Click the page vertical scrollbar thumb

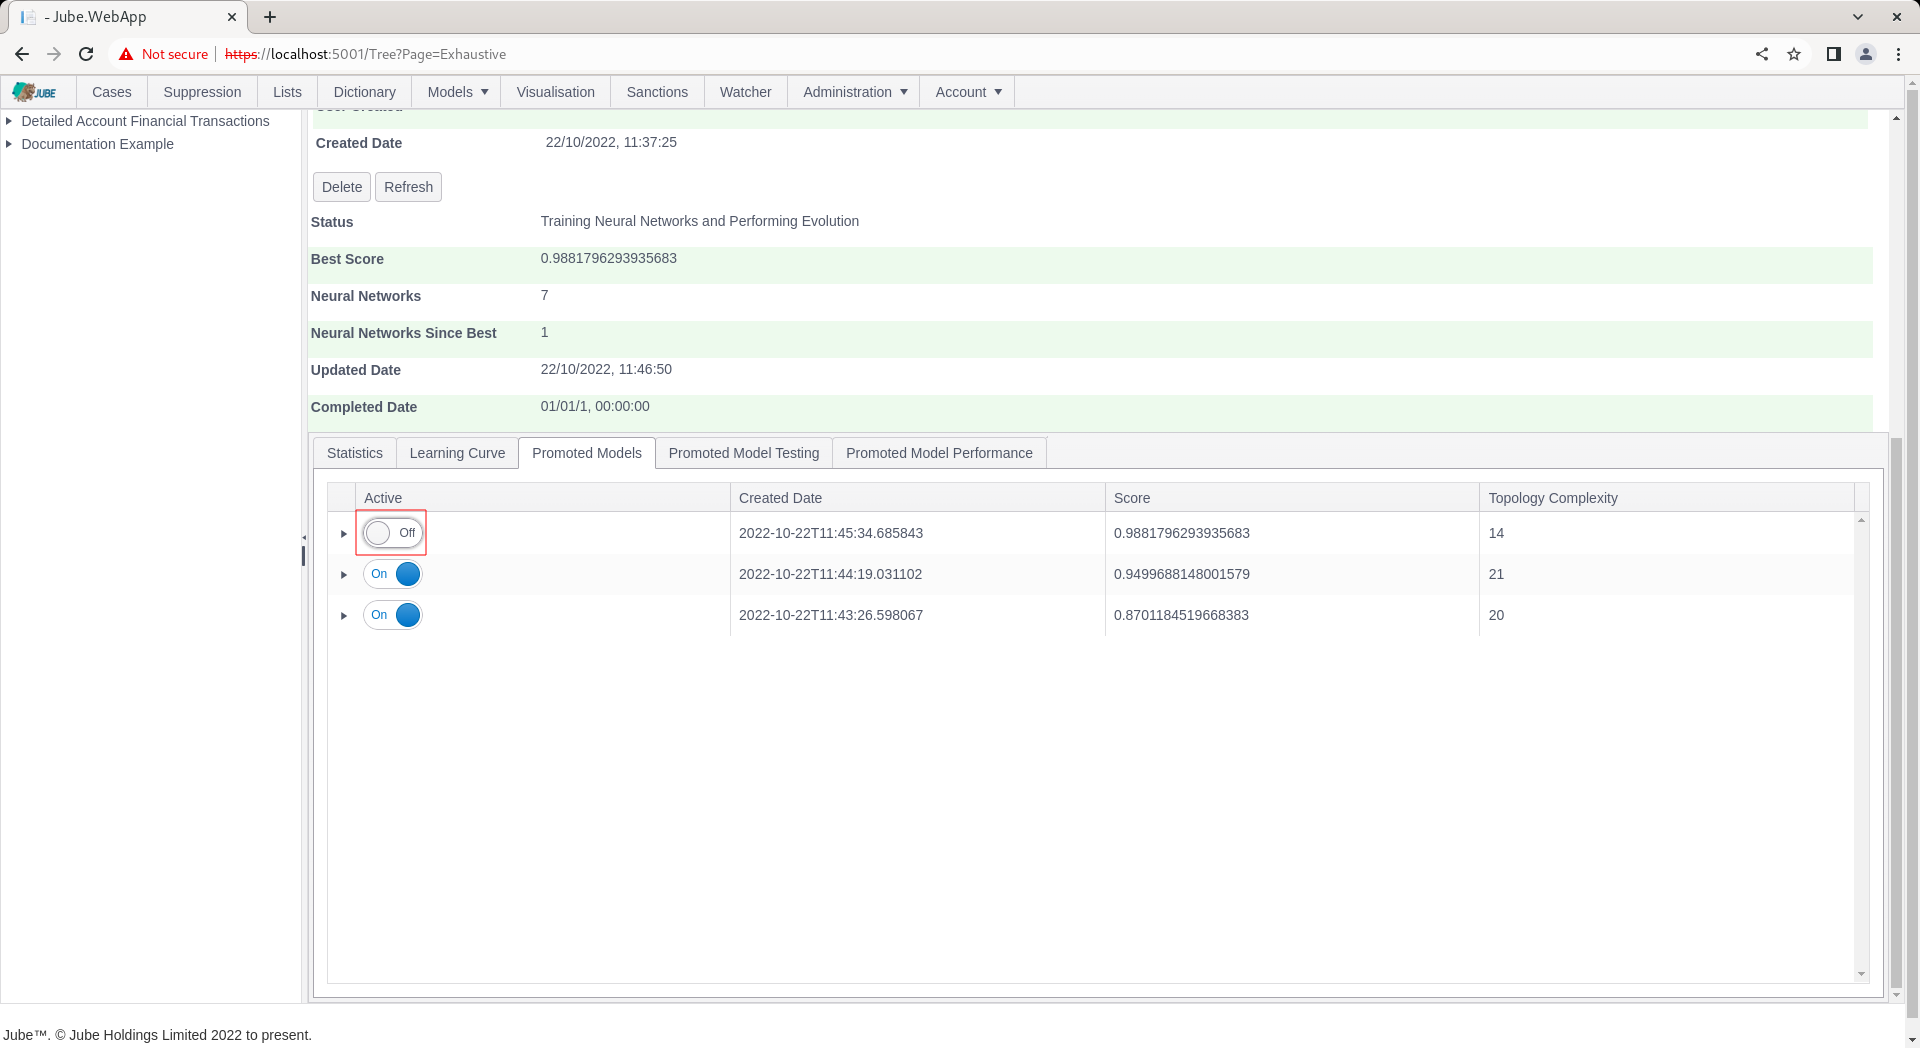pos(1912,554)
